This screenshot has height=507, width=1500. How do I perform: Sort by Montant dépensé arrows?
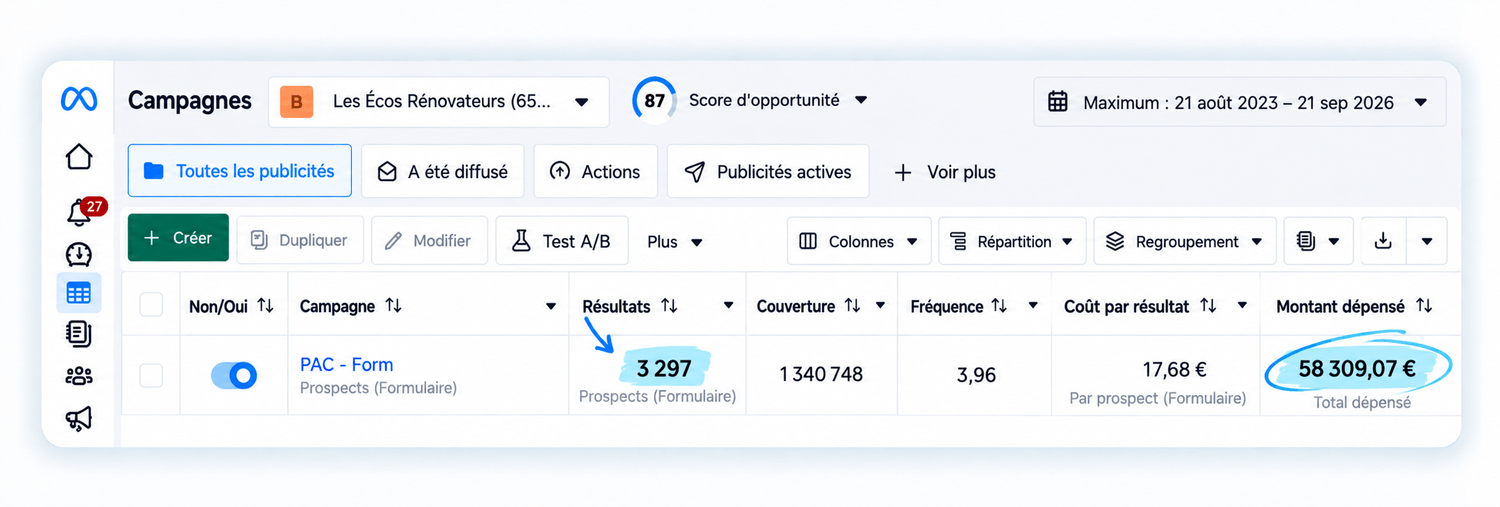[x=1423, y=306]
